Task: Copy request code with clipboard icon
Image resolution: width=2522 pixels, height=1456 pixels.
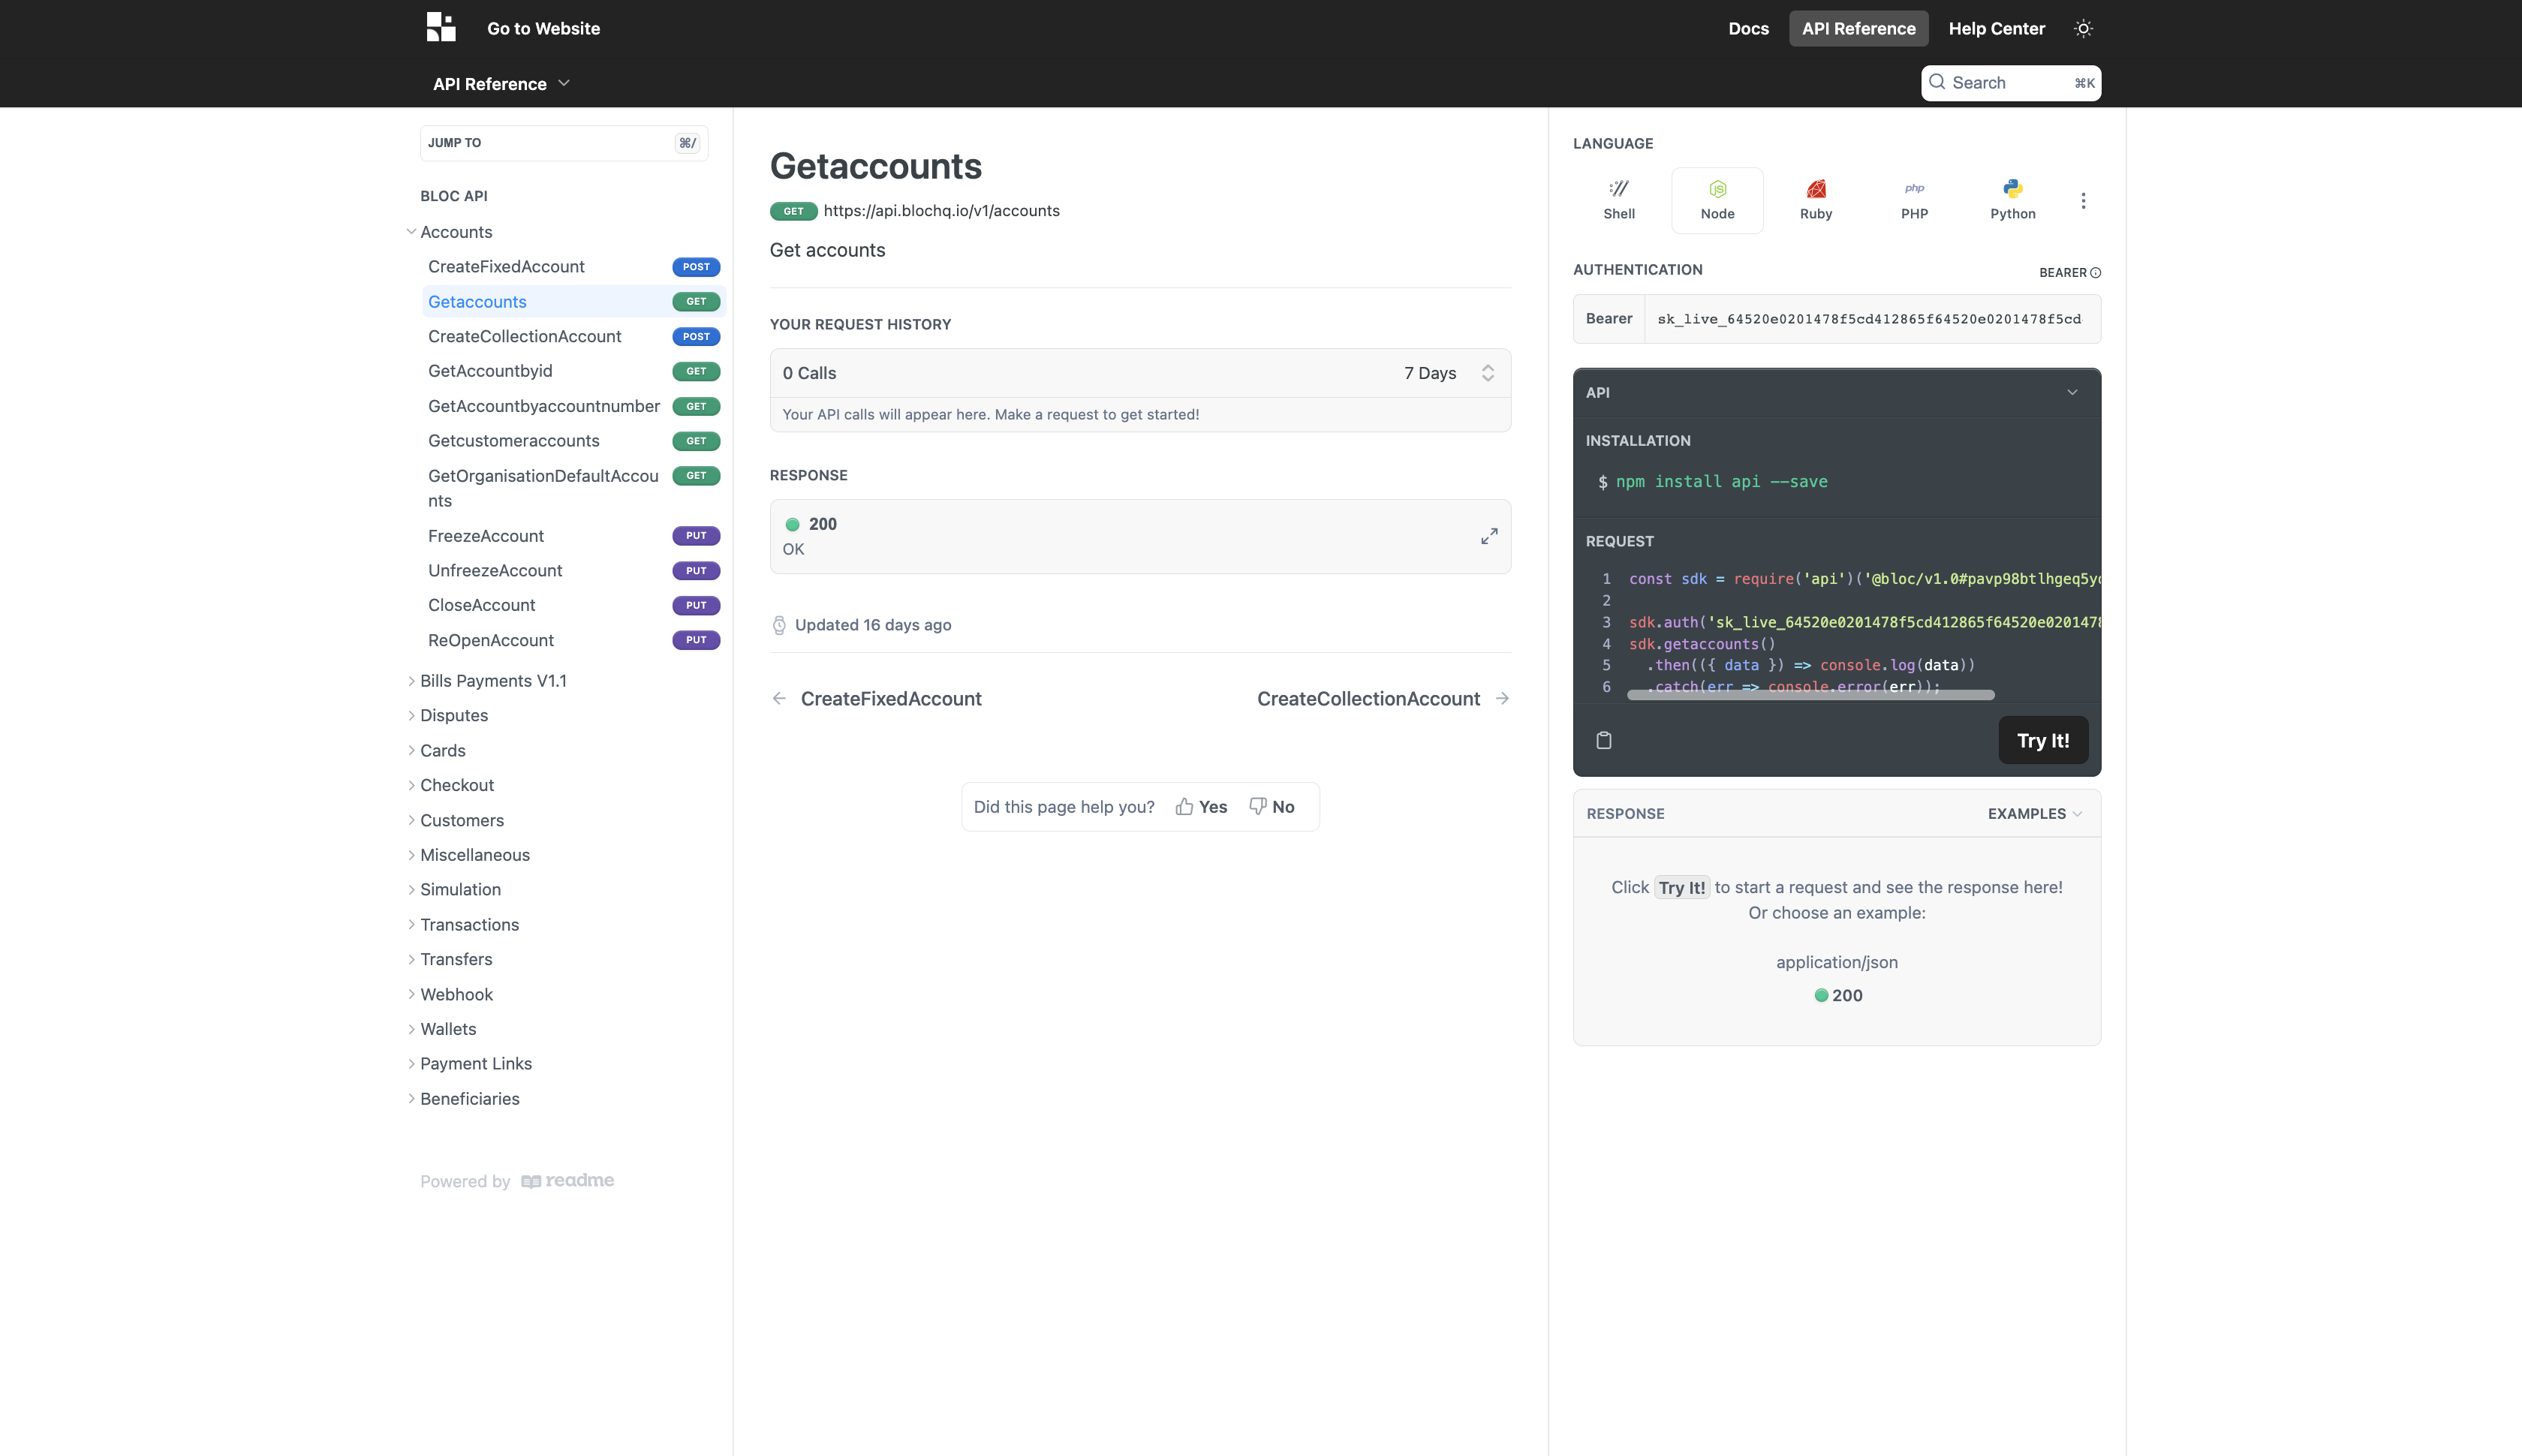Action: click(x=1604, y=740)
